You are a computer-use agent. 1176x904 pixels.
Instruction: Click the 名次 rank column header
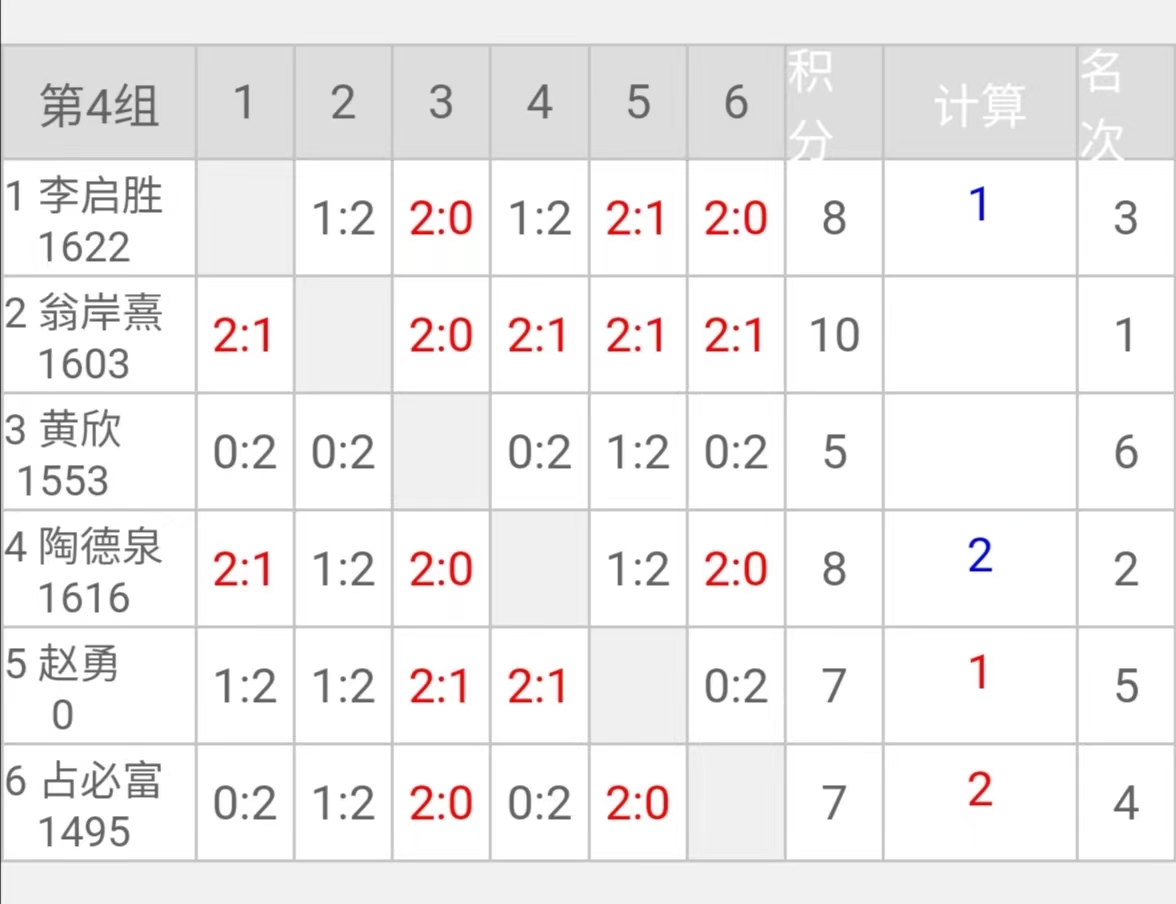click(1125, 103)
